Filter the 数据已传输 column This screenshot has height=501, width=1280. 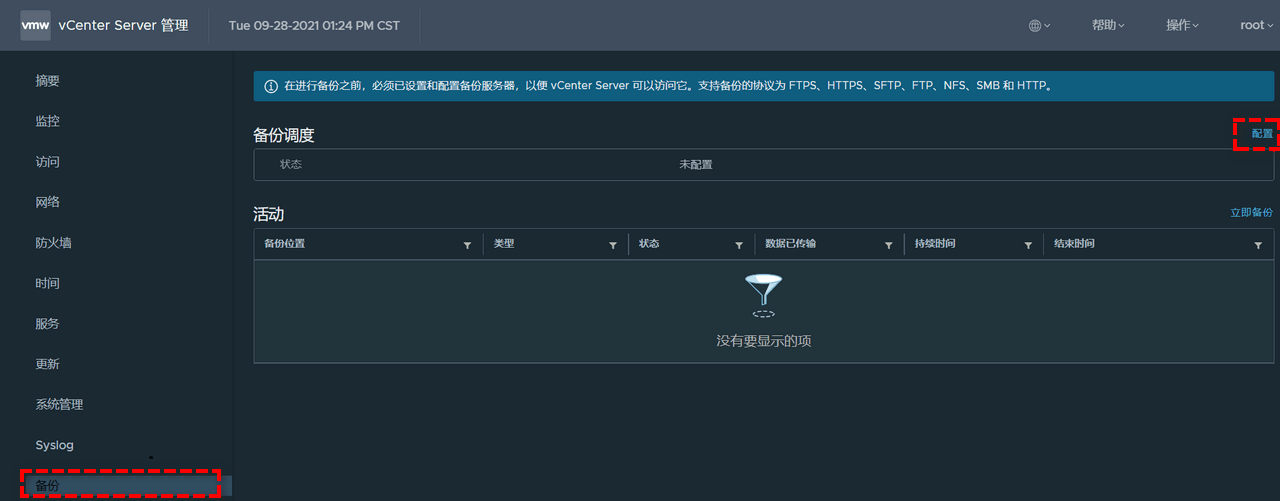tap(888, 245)
